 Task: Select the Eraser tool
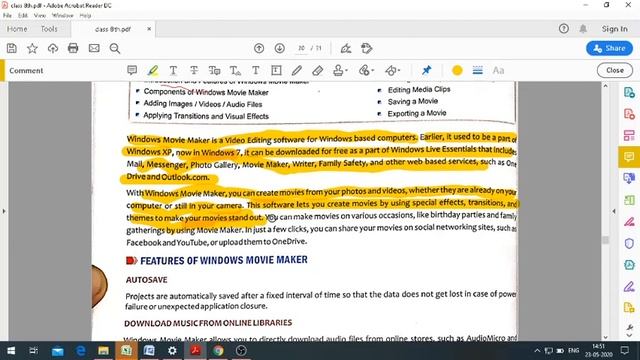point(318,70)
